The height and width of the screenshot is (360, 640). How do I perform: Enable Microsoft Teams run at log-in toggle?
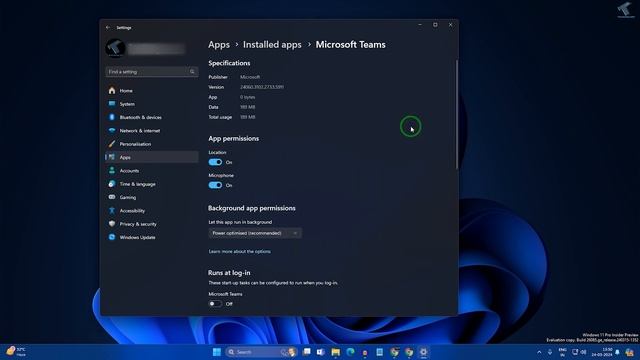tap(215, 304)
